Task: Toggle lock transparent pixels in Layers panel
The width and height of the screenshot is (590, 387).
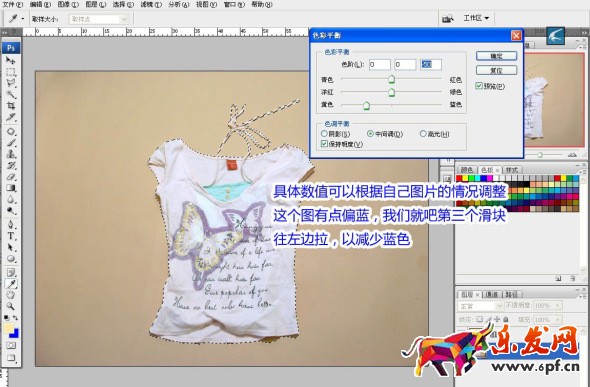Action: pos(479,319)
